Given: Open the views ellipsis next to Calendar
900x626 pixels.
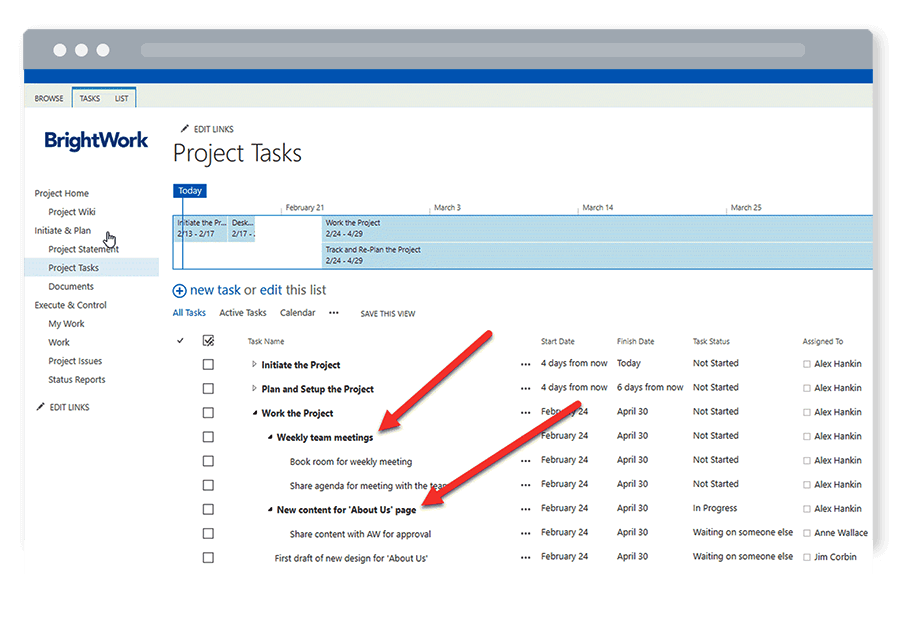Looking at the screenshot, I should [x=334, y=313].
